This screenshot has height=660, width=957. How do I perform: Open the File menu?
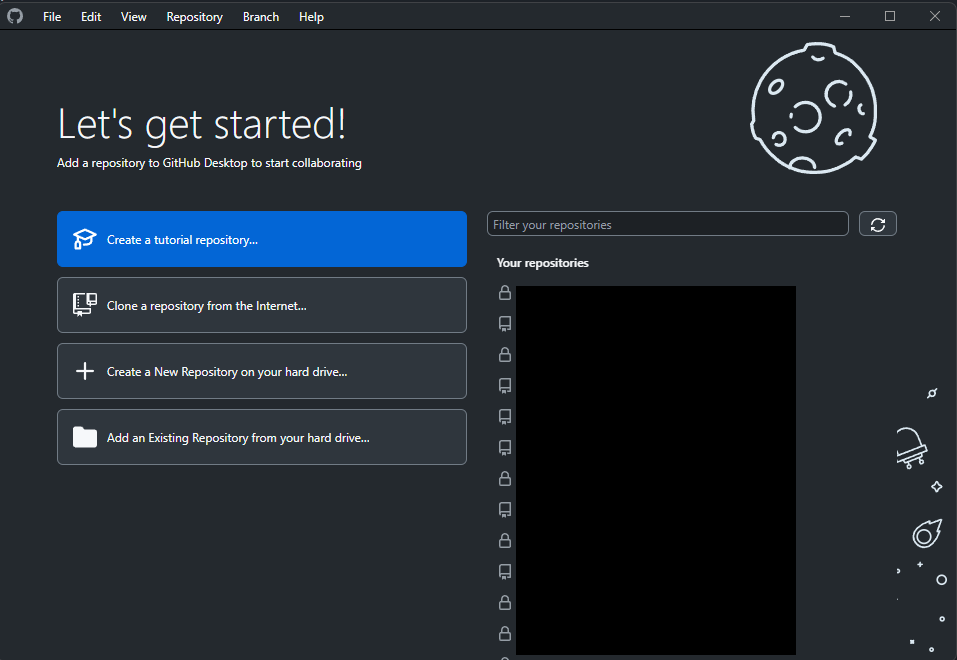(x=51, y=16)
